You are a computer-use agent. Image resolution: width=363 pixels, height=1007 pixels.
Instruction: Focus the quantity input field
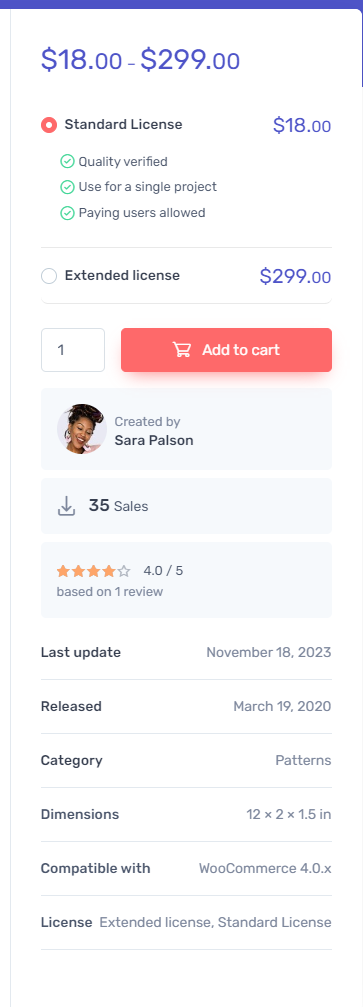[x=73, y=350]
